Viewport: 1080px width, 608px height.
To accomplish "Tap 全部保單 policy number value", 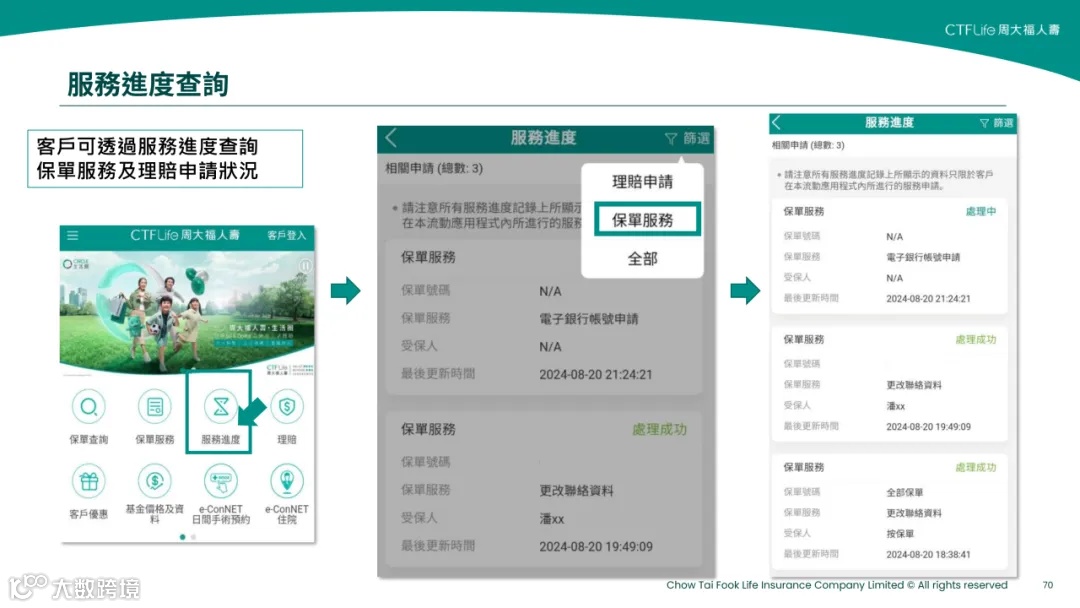I will pyautogui.click(x=904, y=492).
